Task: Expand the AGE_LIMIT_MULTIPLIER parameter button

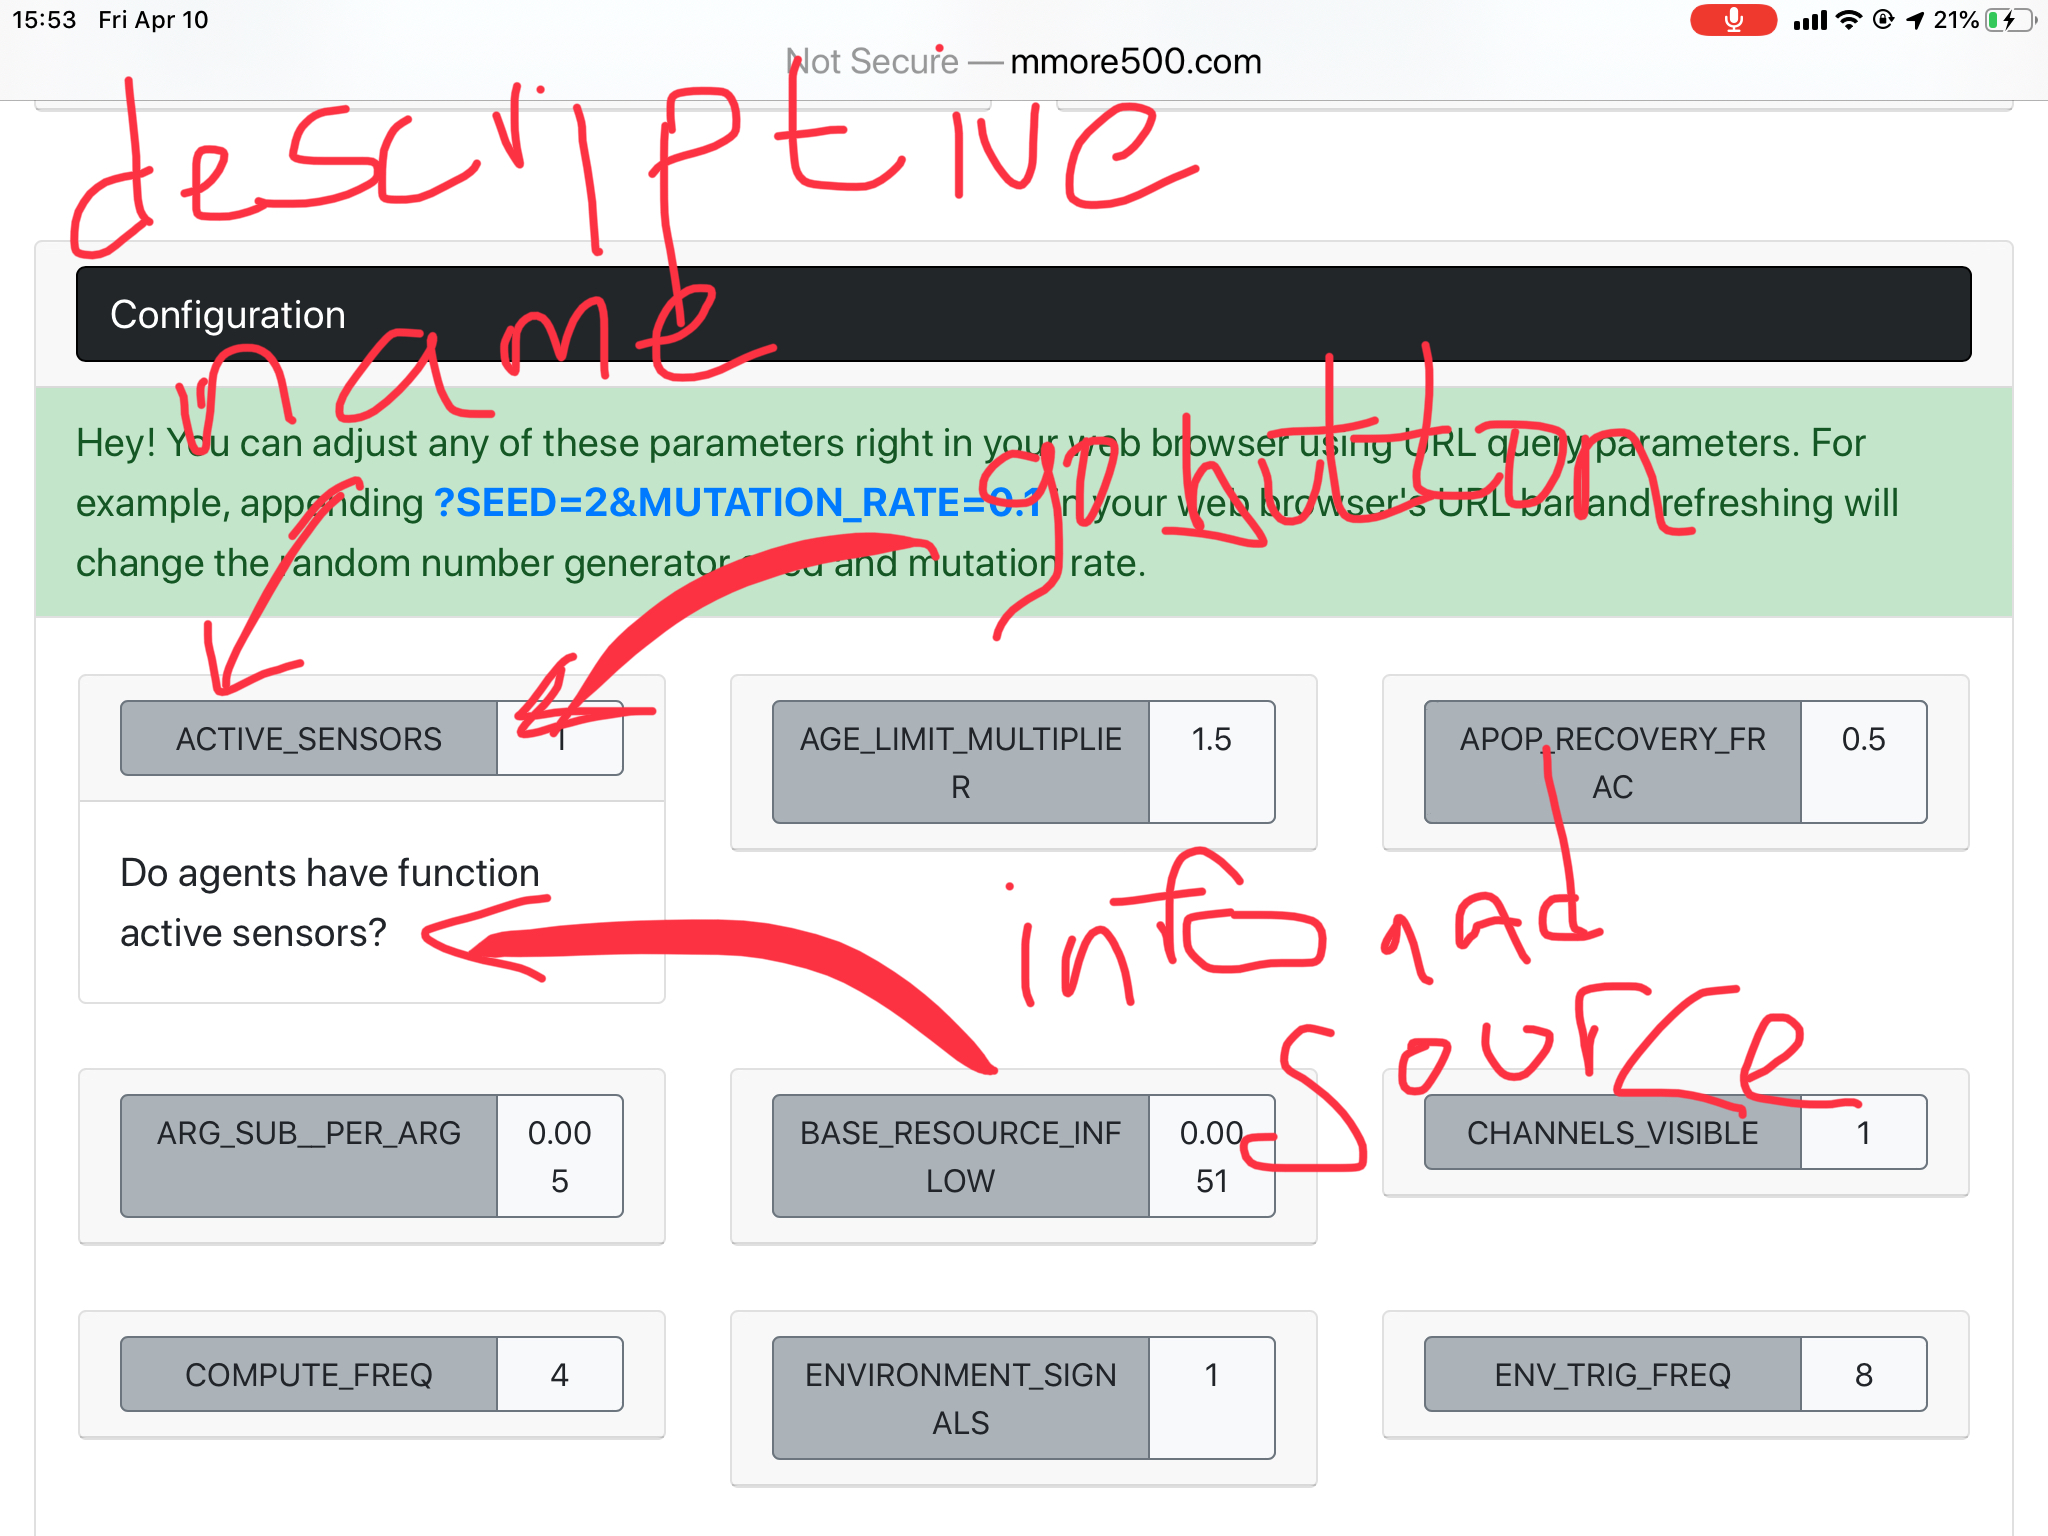Action: (961, 762)
